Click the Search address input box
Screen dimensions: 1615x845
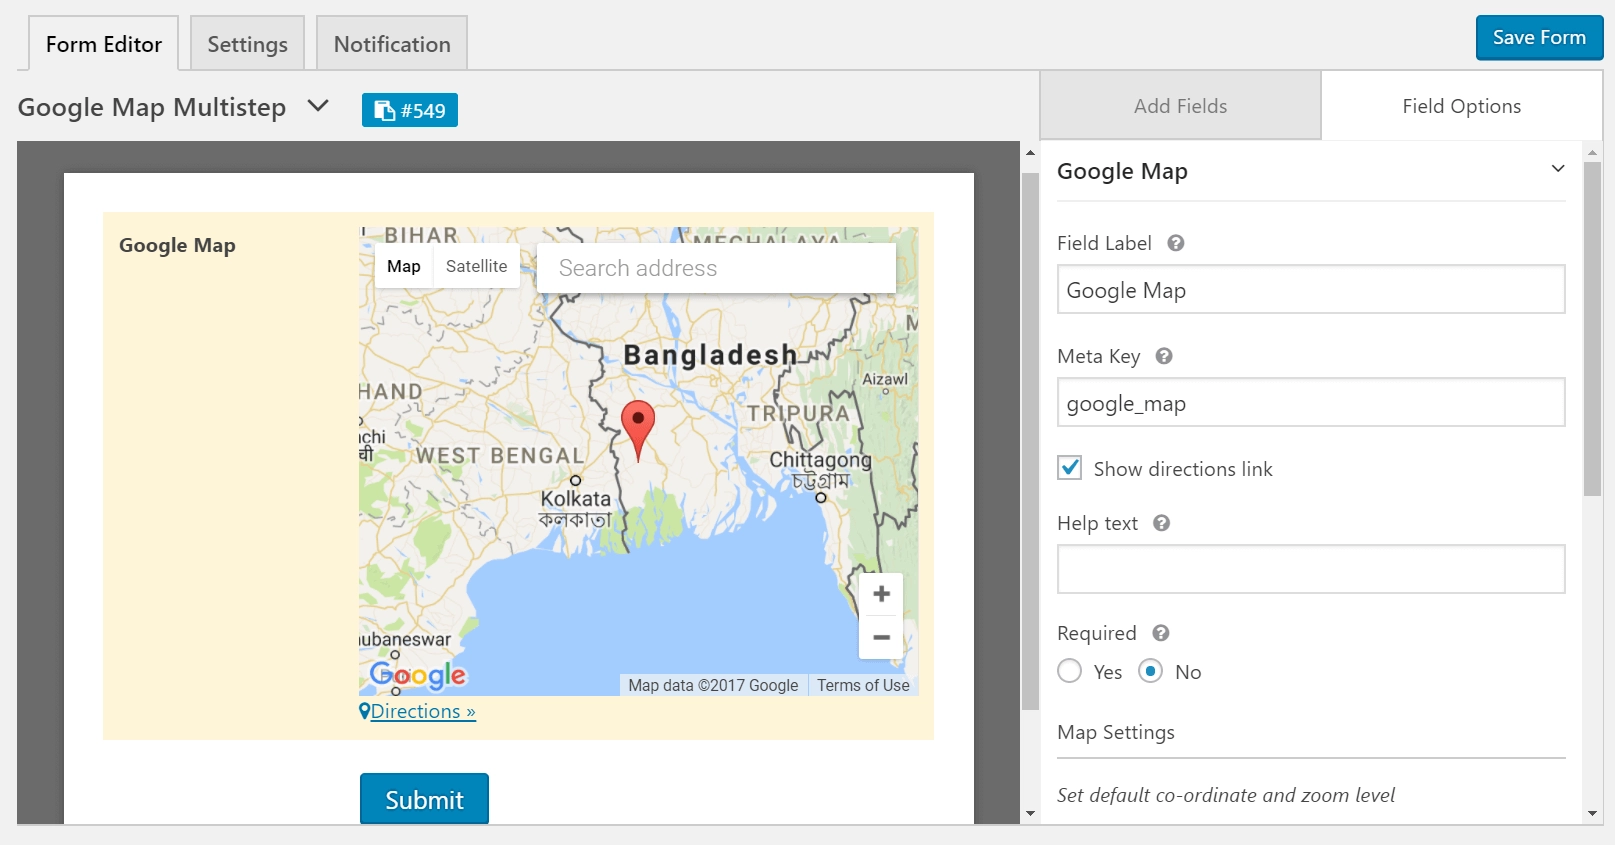[x=716, y=268]
